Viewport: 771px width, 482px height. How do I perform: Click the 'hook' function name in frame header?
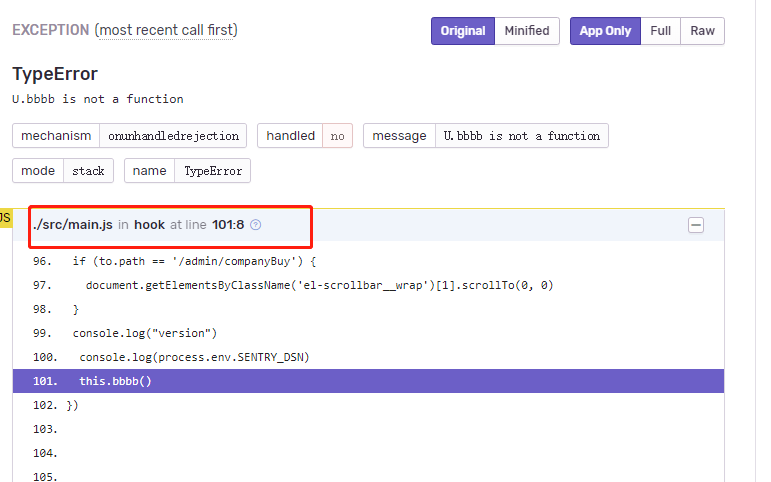pyautogui.click(x=149, y=225)
